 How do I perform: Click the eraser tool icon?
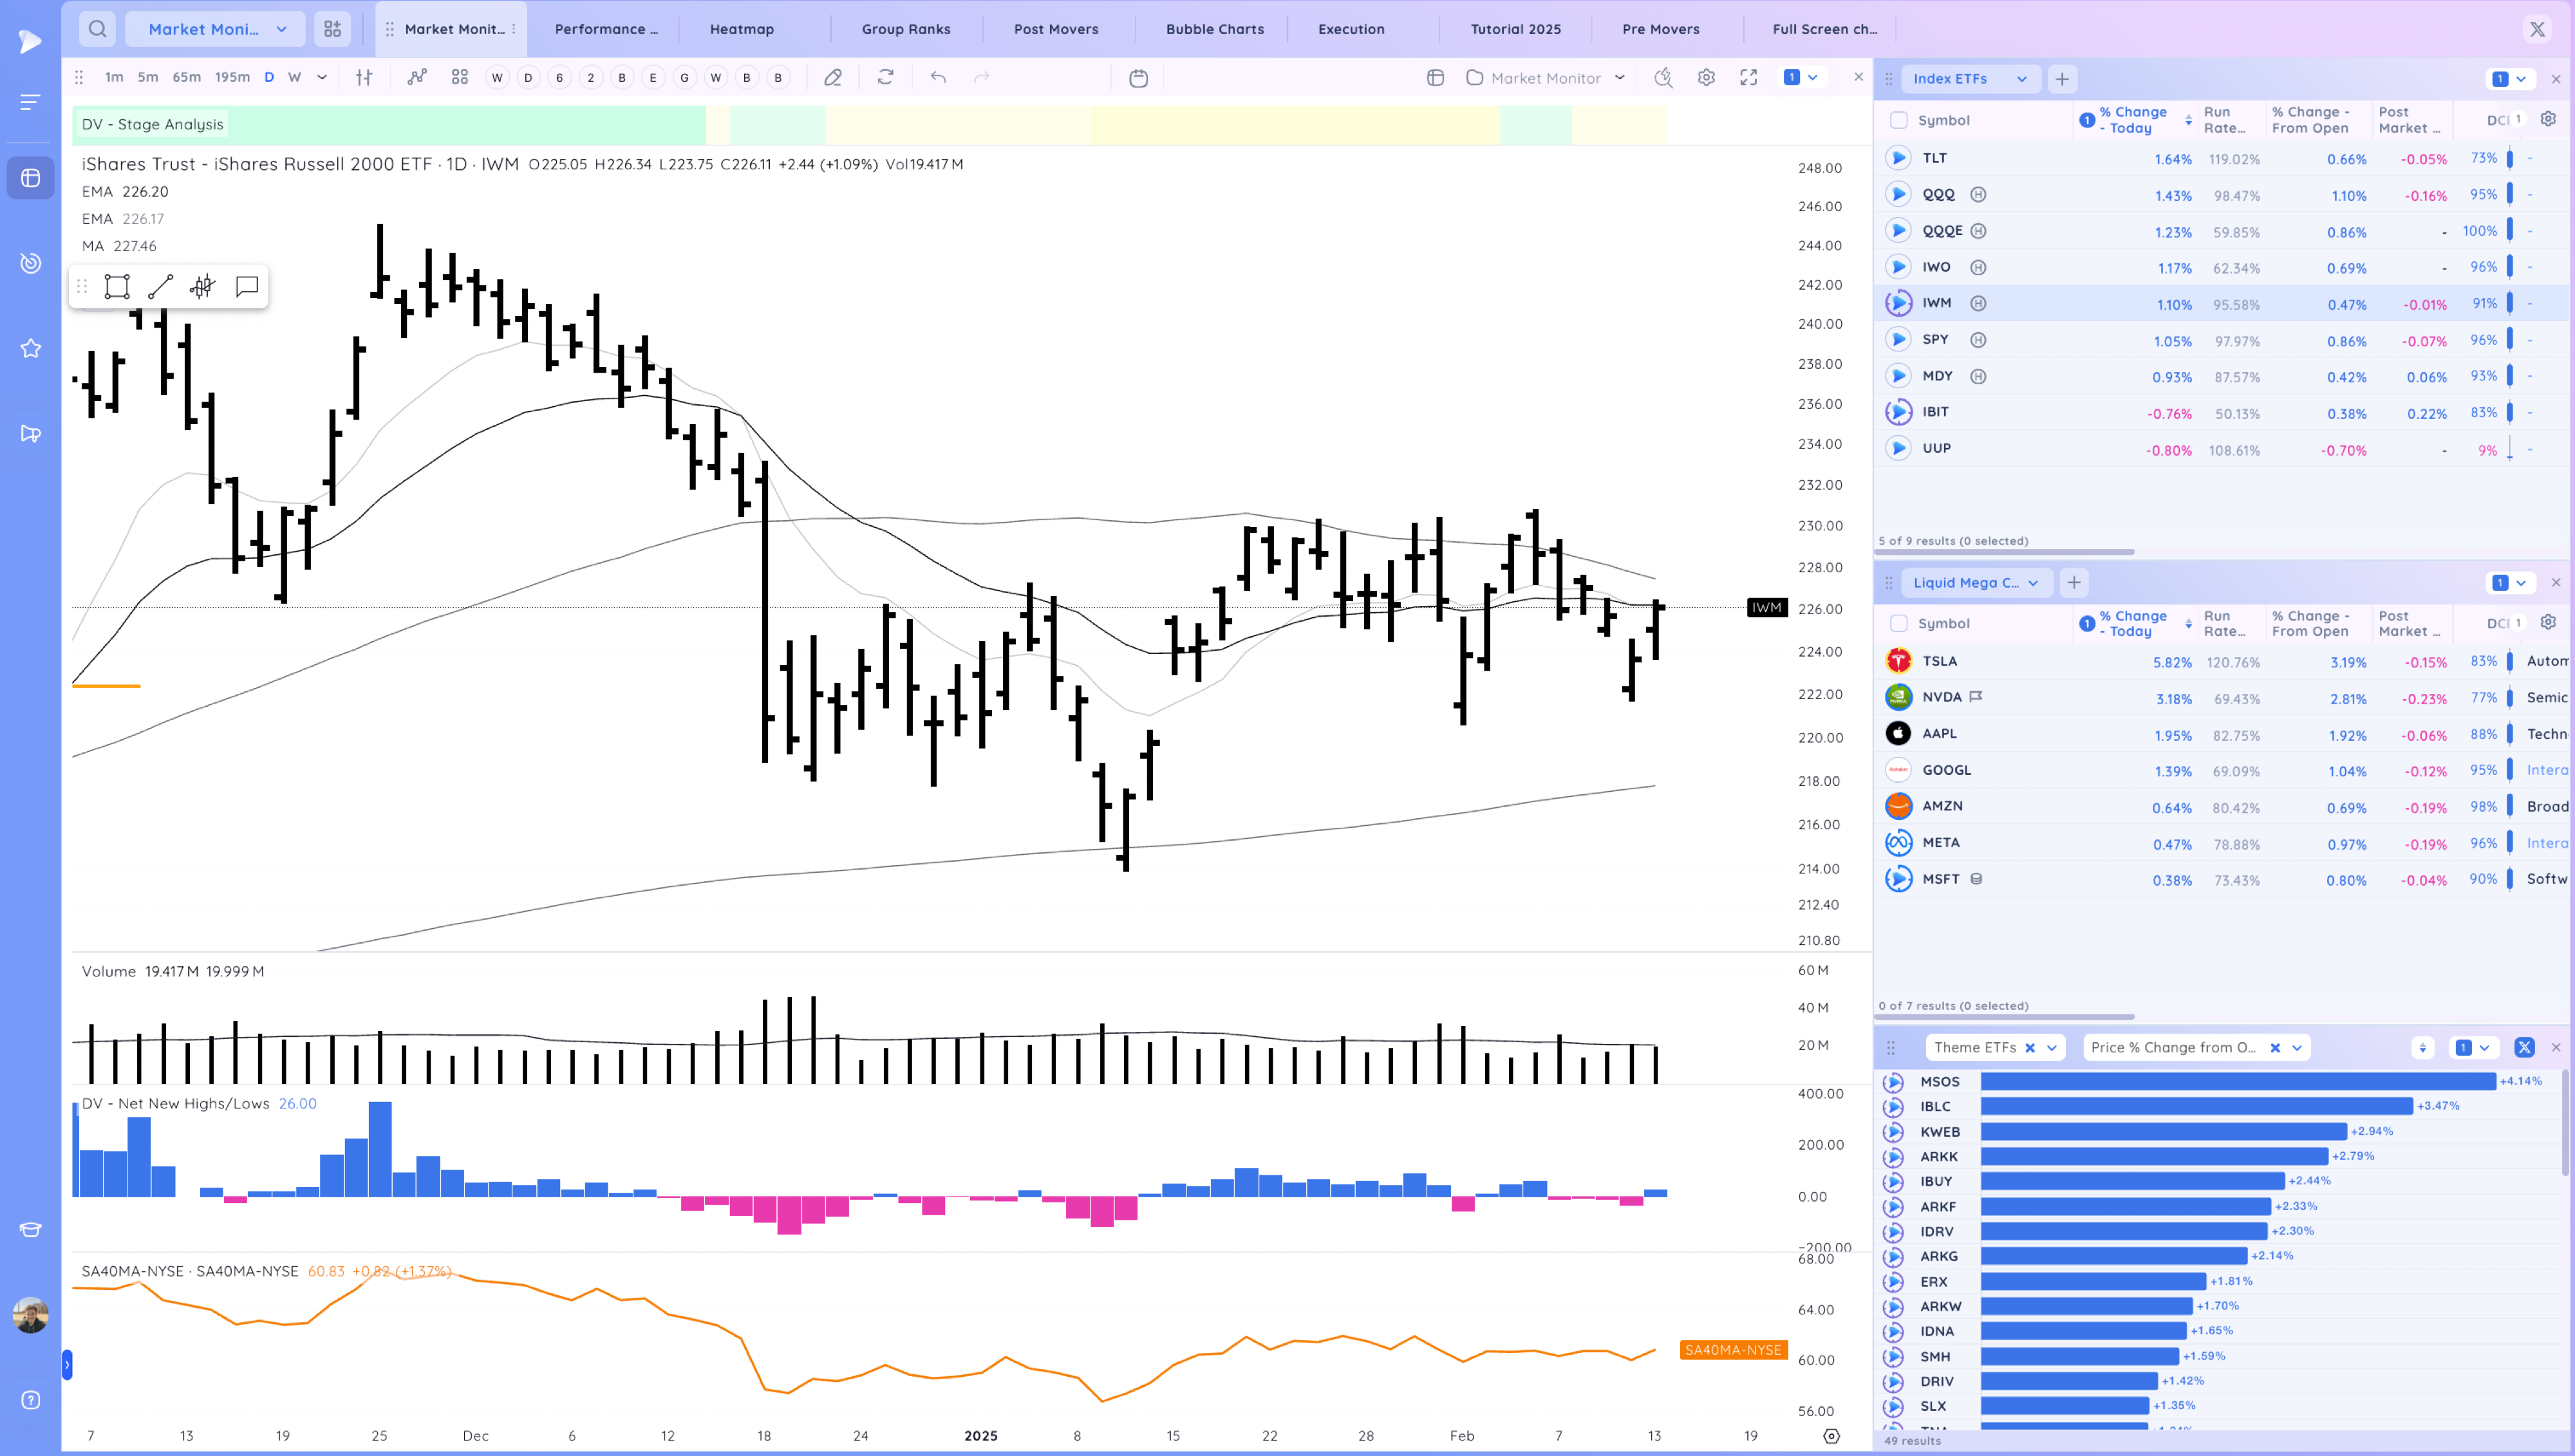tap(832, 77)
